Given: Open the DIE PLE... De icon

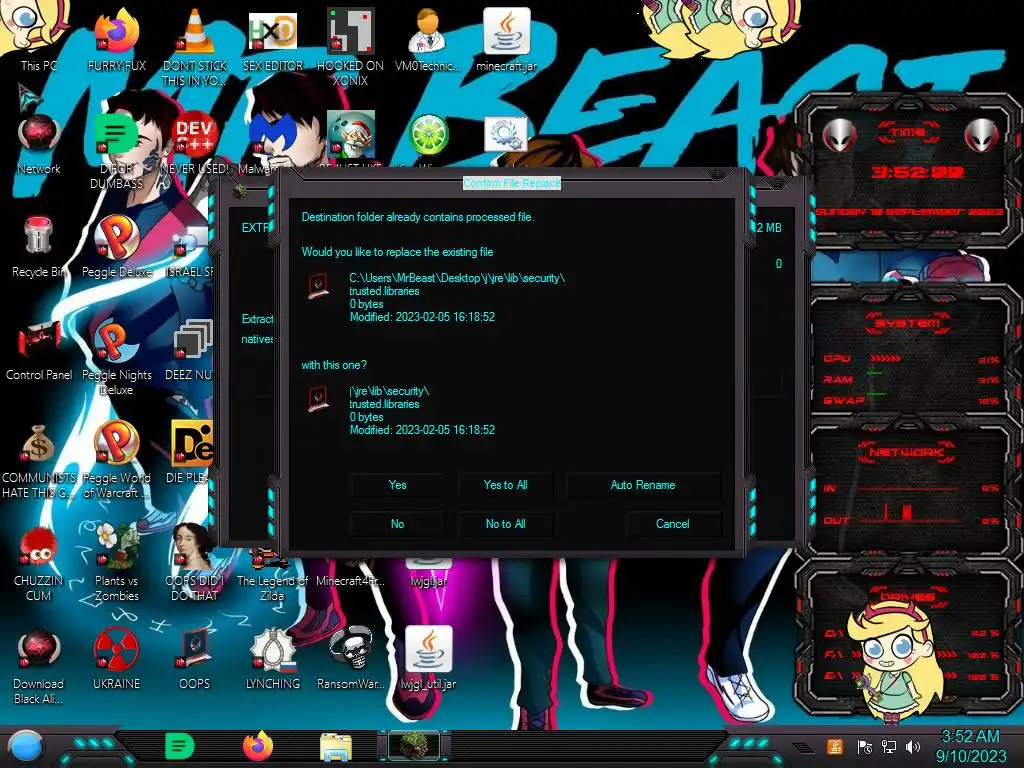Looking at the screenshot, I should tap(191, 453).
